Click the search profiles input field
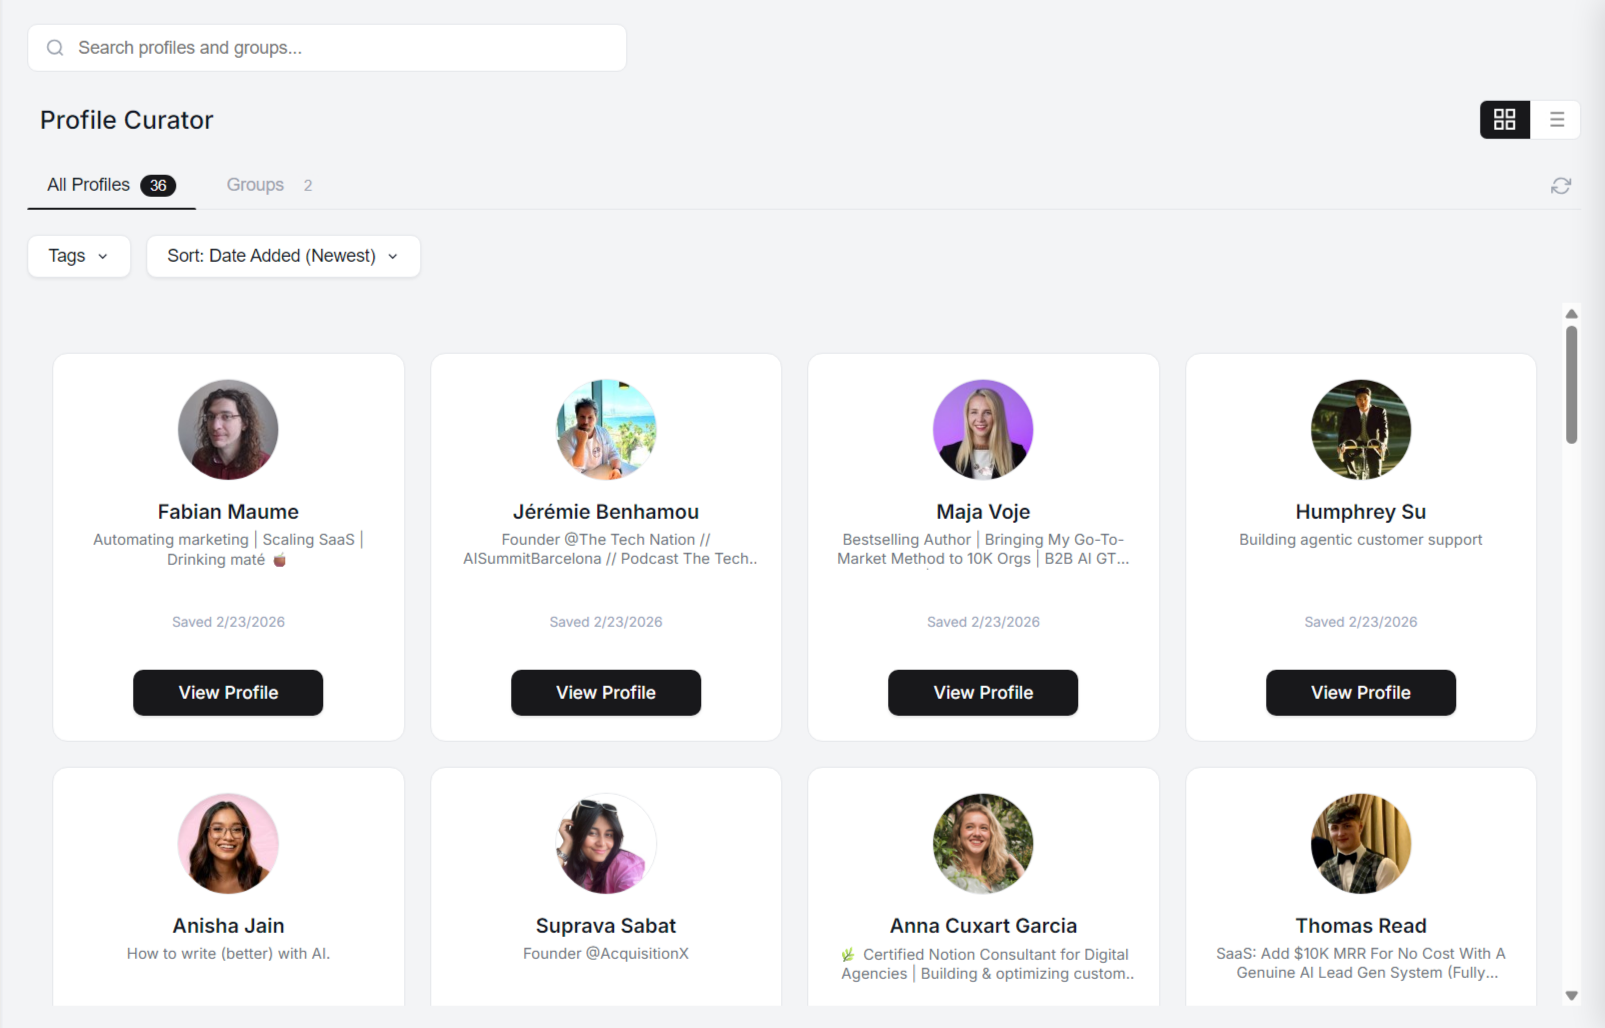 (x=327, y=47)
